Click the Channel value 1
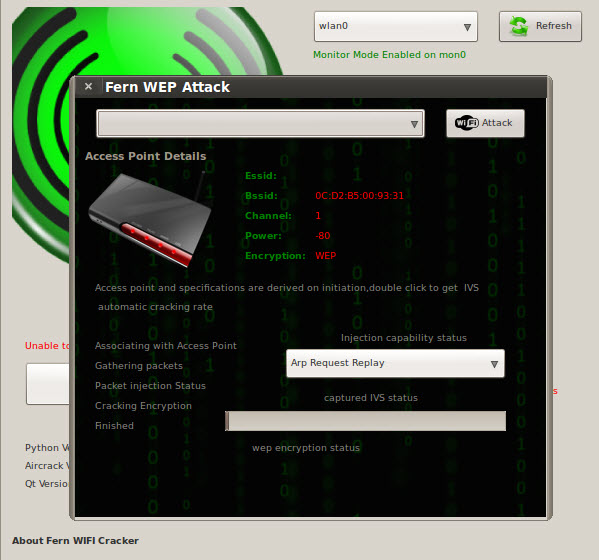This screenshot has width=599, height=560. pos(318,216)
